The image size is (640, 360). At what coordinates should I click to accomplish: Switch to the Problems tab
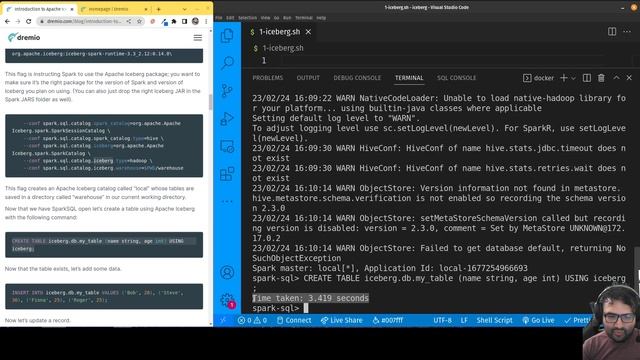point(267,78)
